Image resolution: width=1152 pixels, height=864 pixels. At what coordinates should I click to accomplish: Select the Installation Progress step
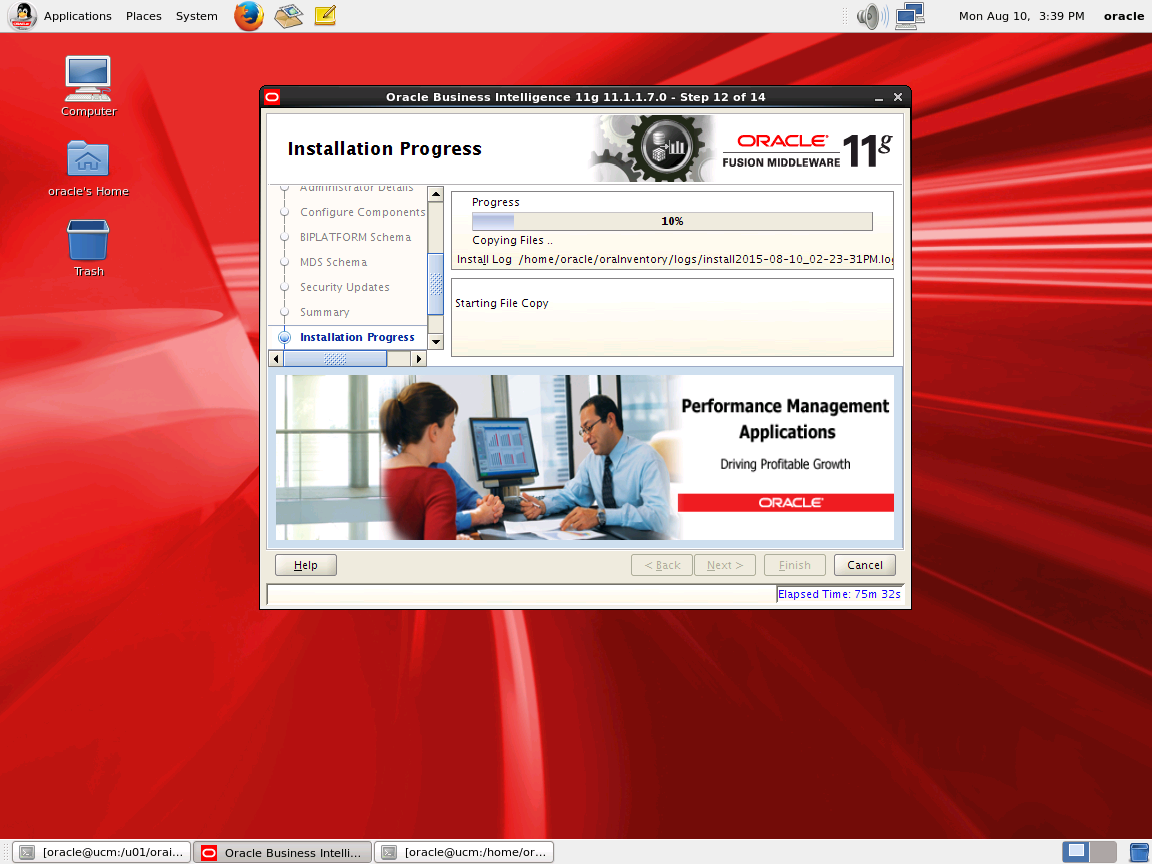point(357,337)
